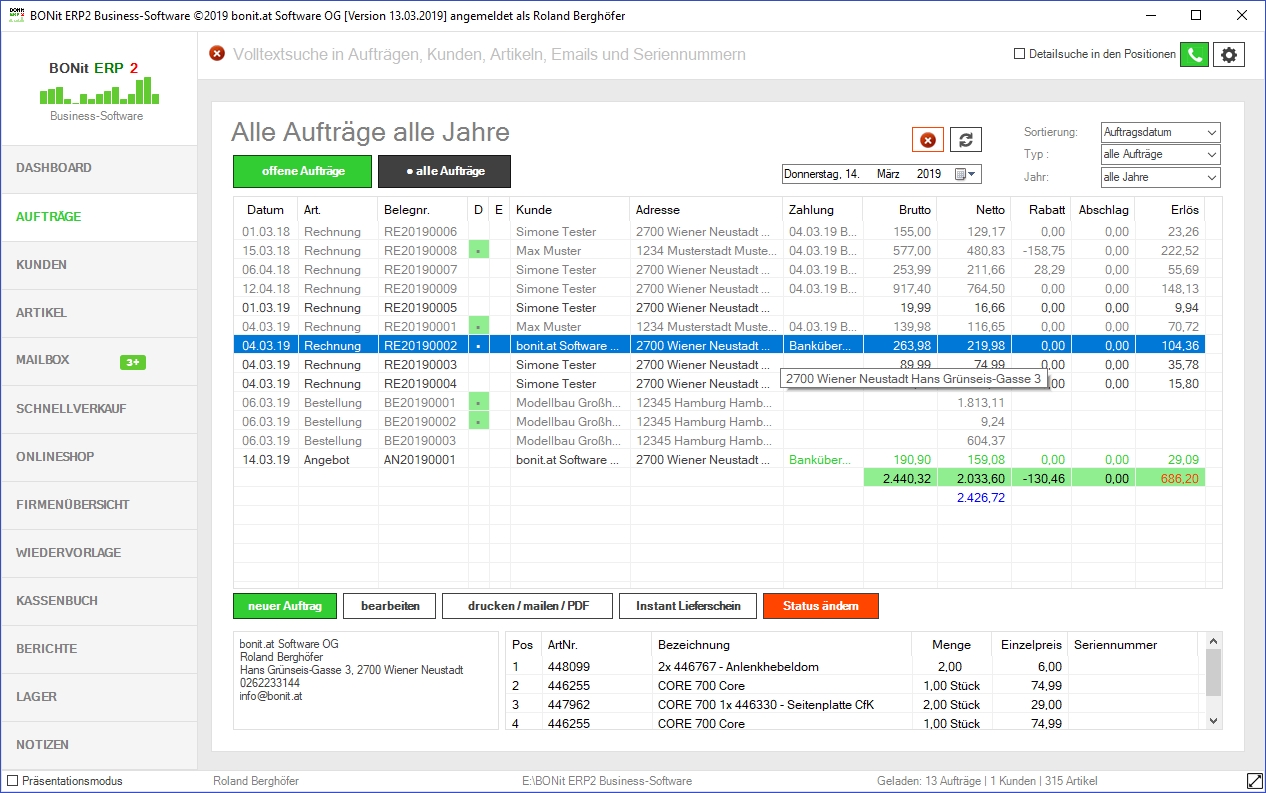Open Onlineshop in the sidebar
Viewport: 1266px width, 793px height.
coord(98,457)
